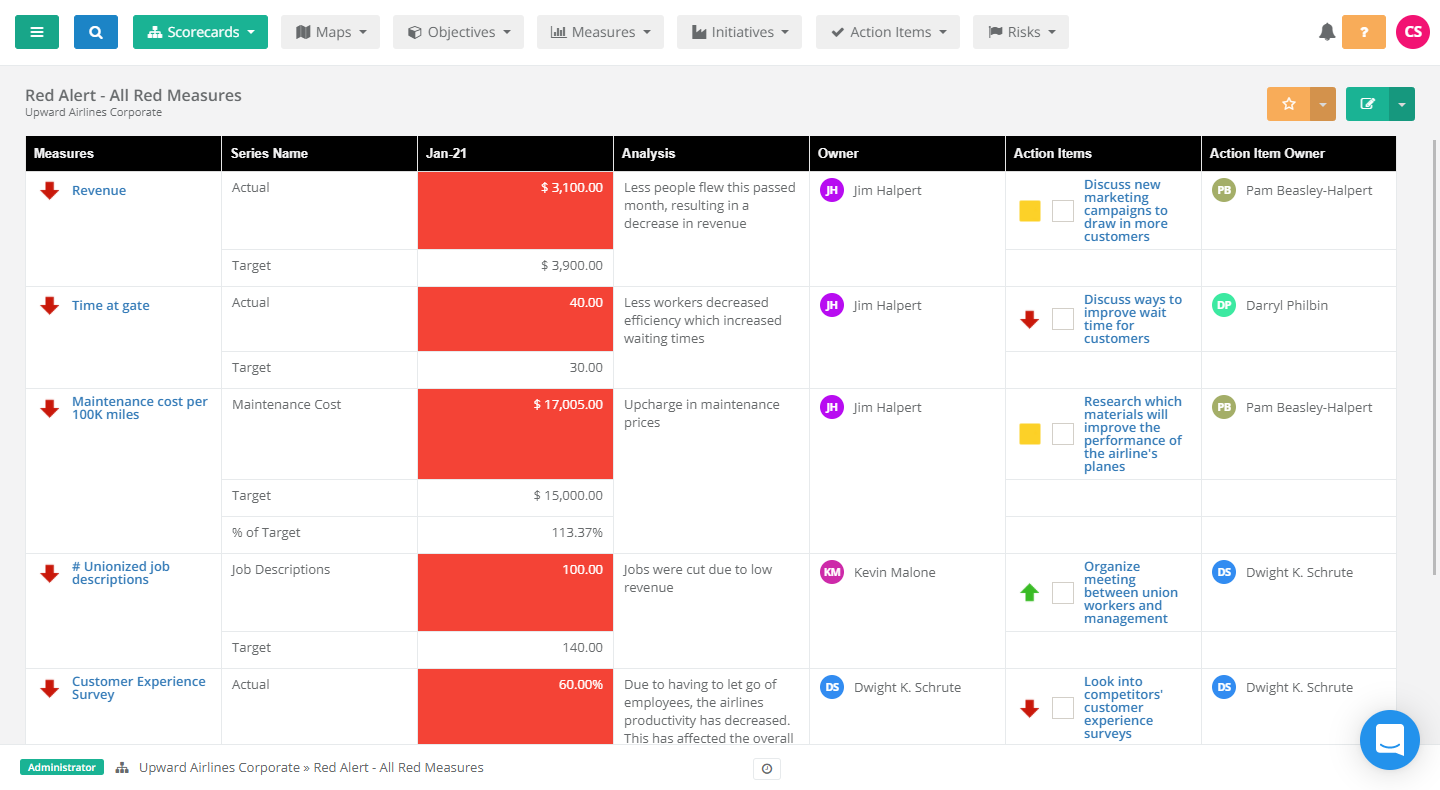Open the Revenue measure link

point(98,189)
